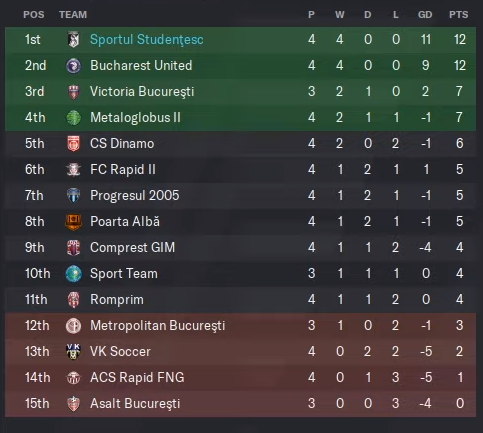This screenshot has width=483, height=433.
Task: Select the Comprest GIM team name
Action: coord(132,248)
